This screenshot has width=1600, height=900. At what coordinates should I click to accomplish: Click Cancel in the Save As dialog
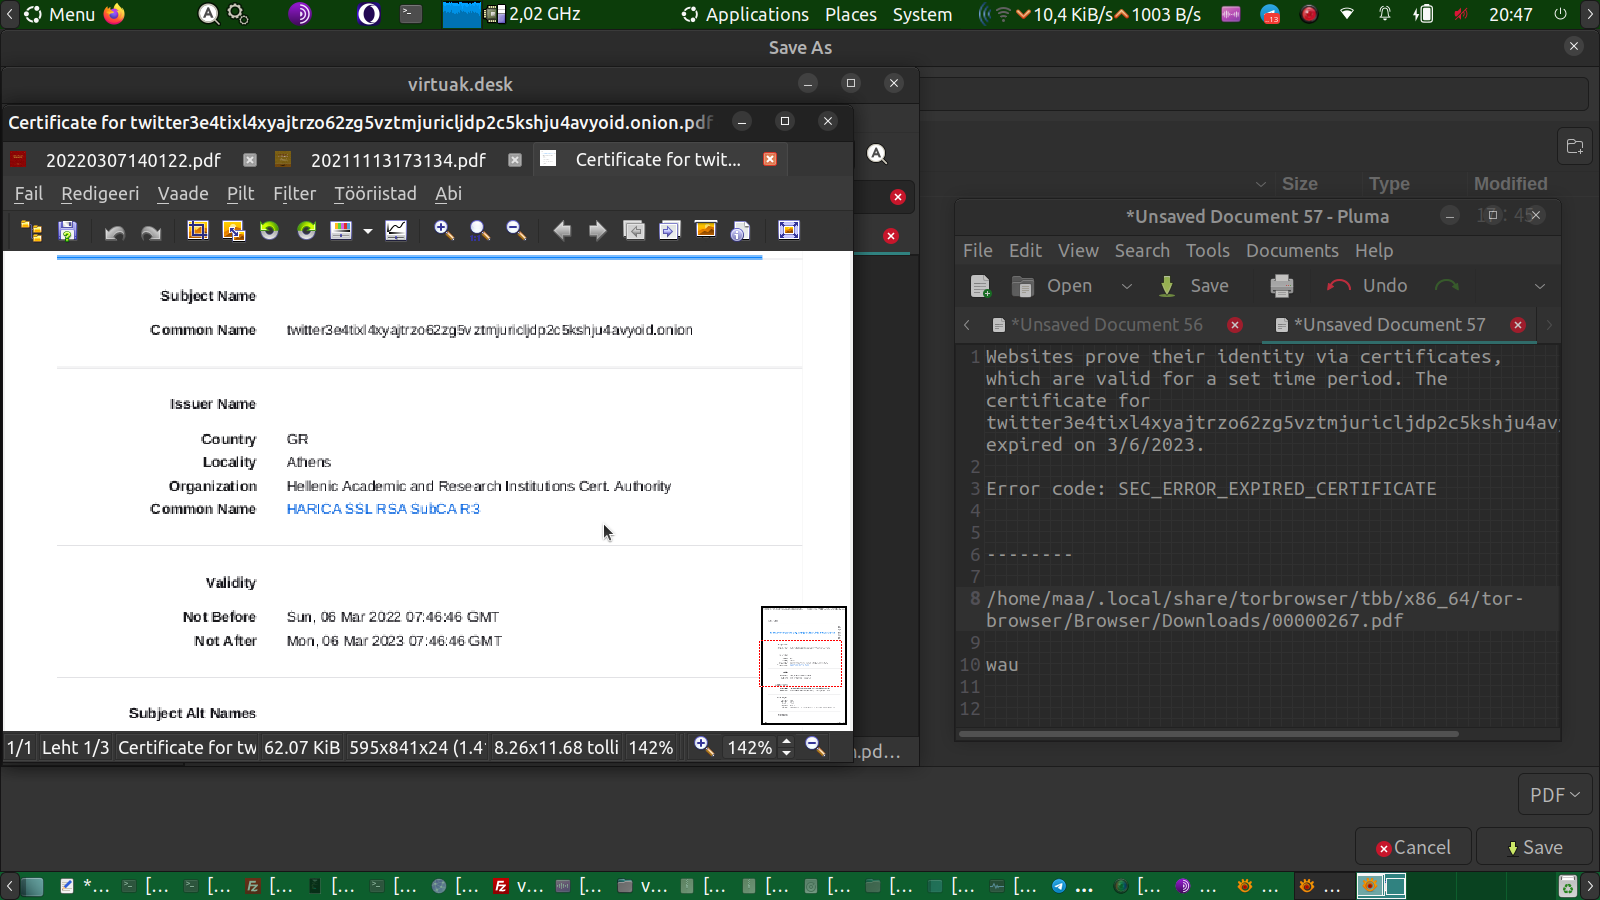click(x=1413, y=848)
